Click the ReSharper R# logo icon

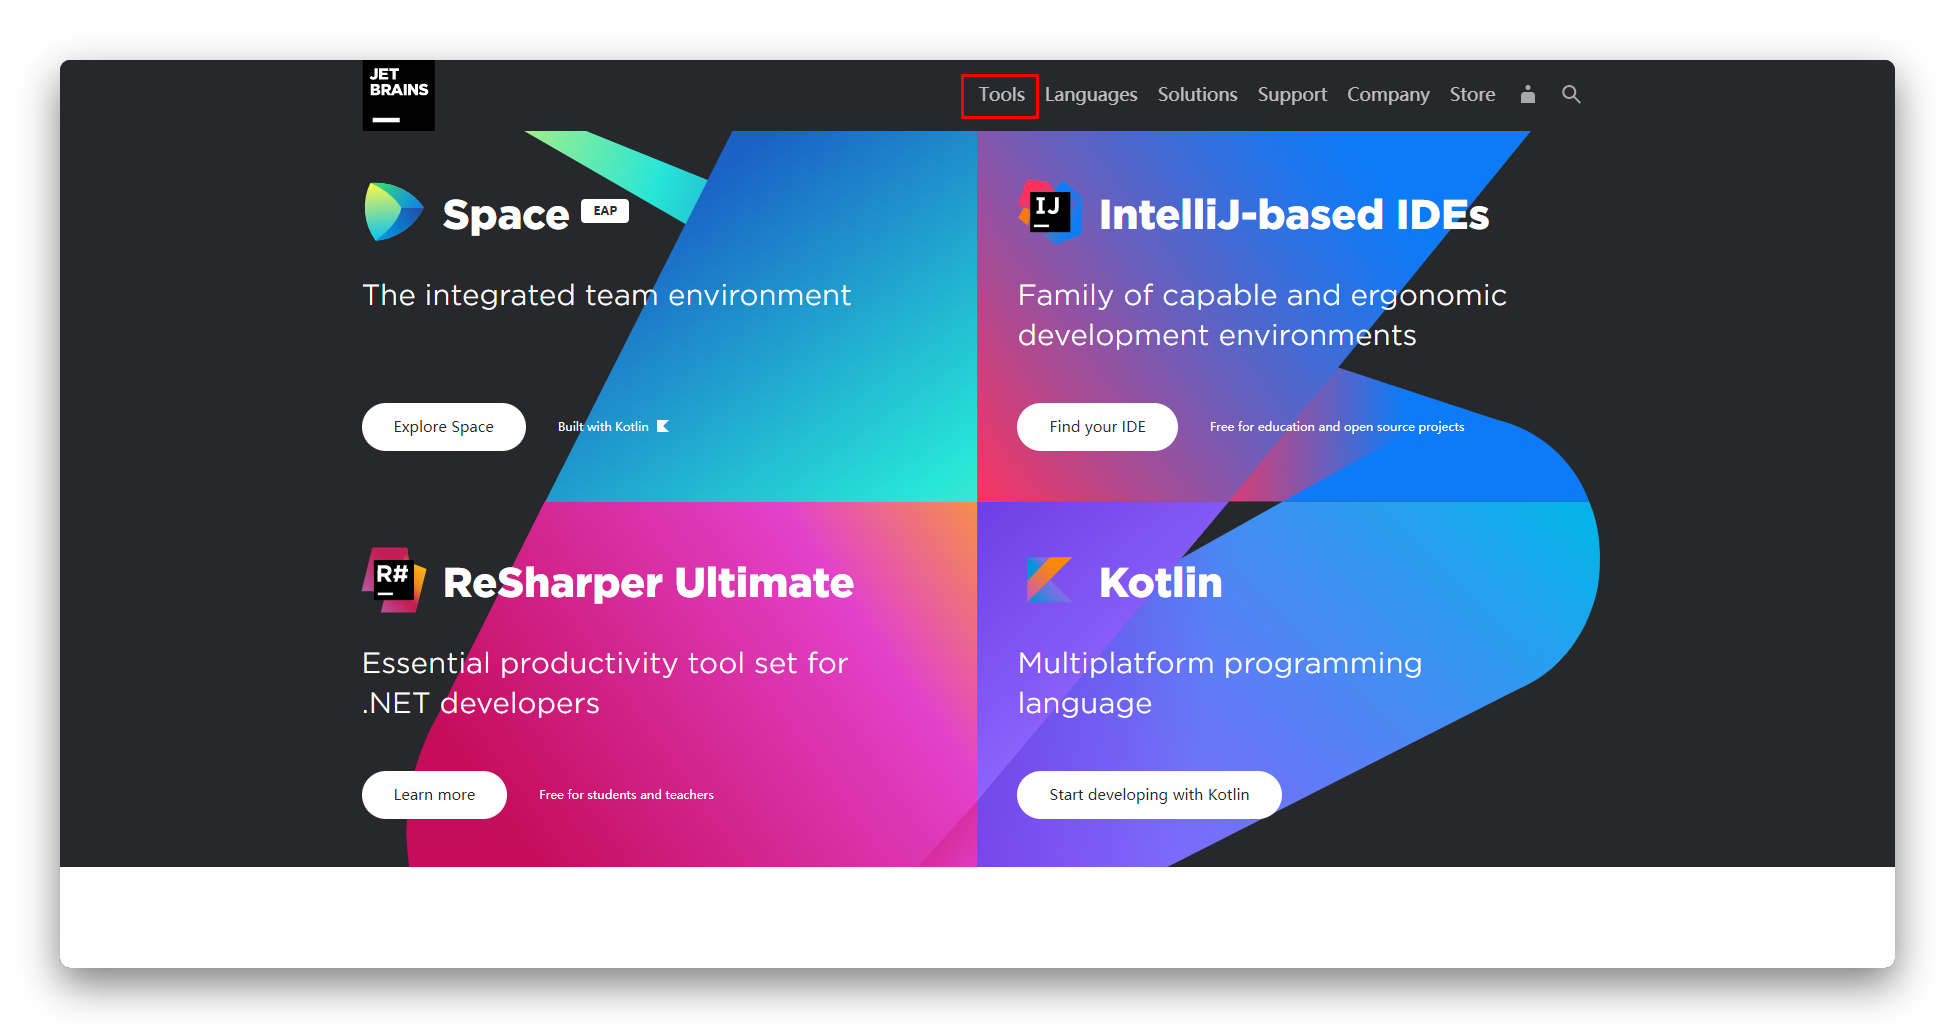[394, 580]
